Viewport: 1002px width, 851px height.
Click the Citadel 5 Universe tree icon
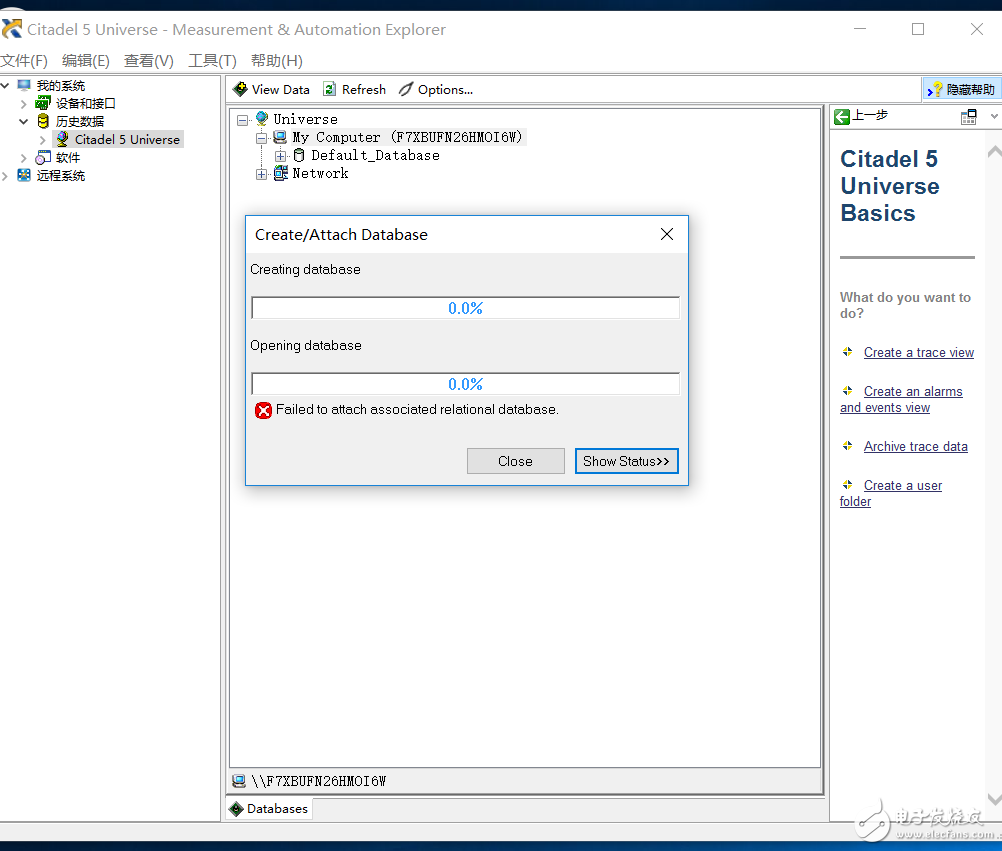pos(62,139)
